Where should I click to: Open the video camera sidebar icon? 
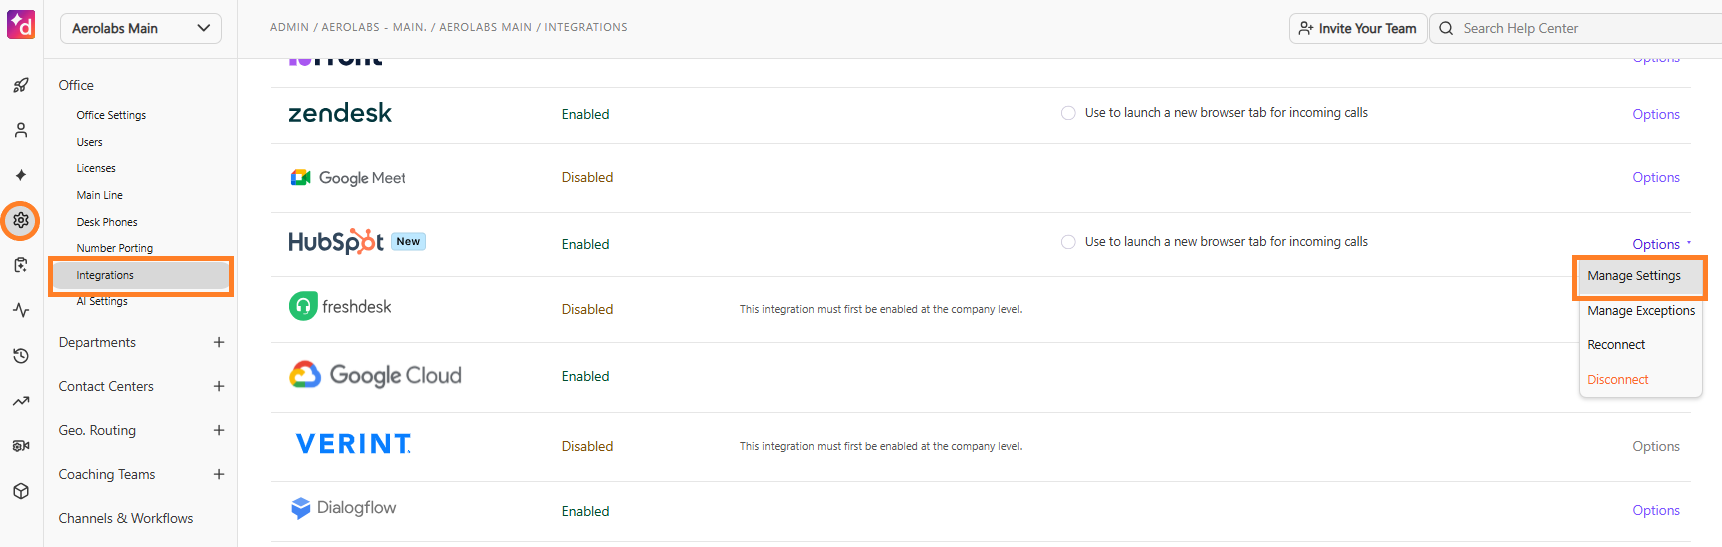tap(21, 446)
